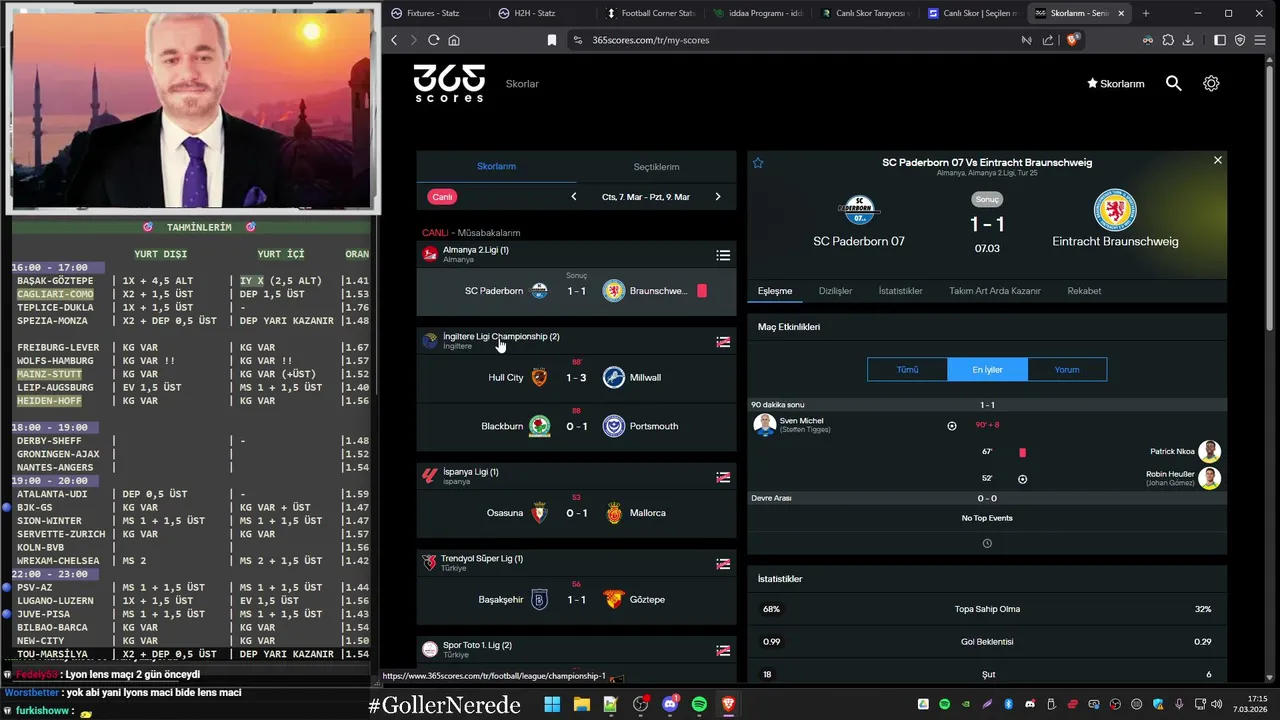Open browser downloads icon
Viewport: 1280px width, 720px height.
(x=1188, y=40)
